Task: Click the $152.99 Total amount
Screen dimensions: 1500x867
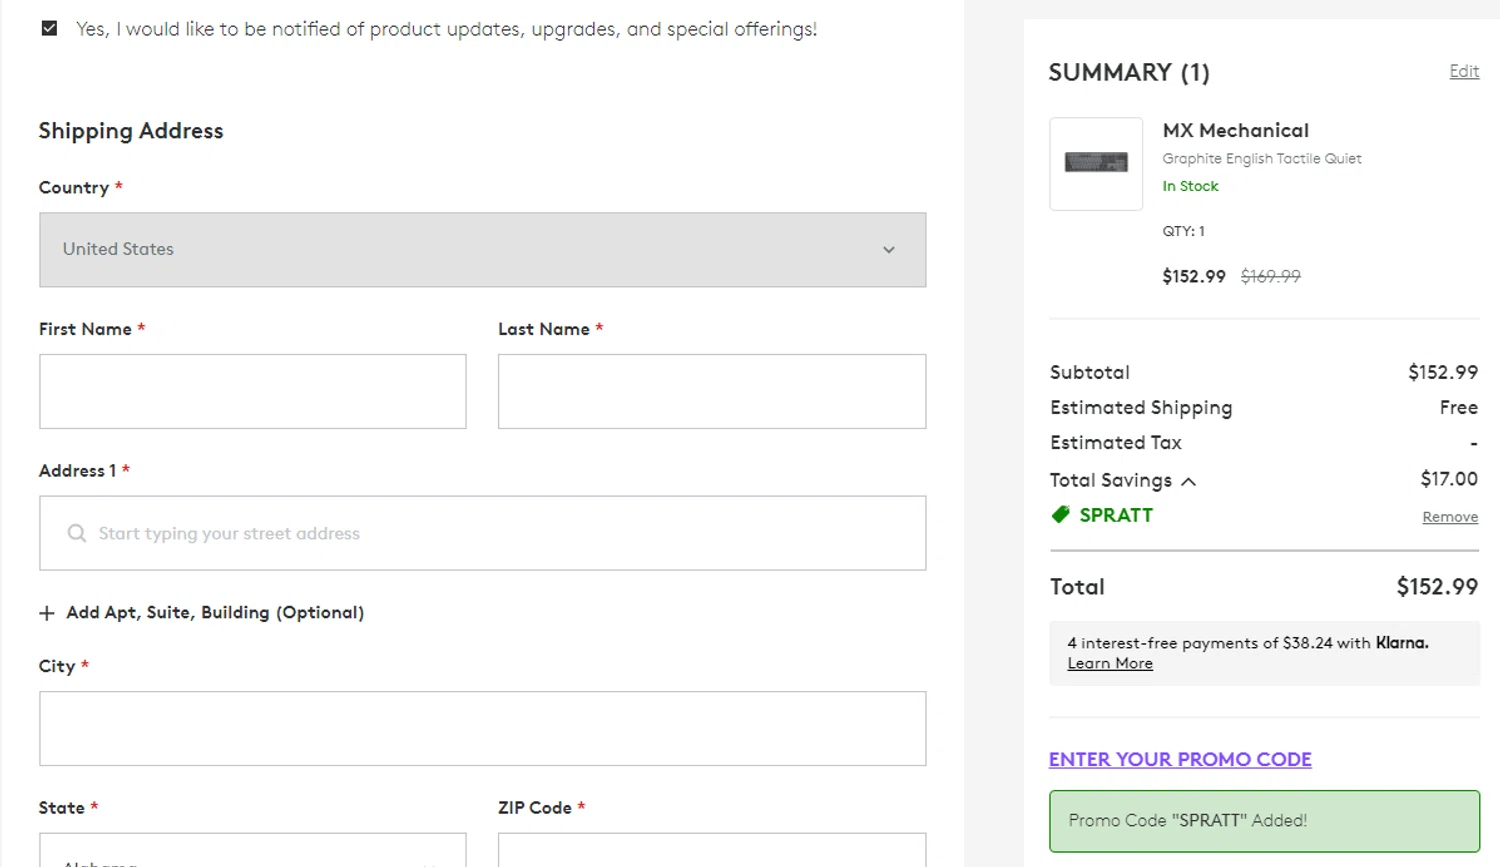Action: tap(1437, 587)
